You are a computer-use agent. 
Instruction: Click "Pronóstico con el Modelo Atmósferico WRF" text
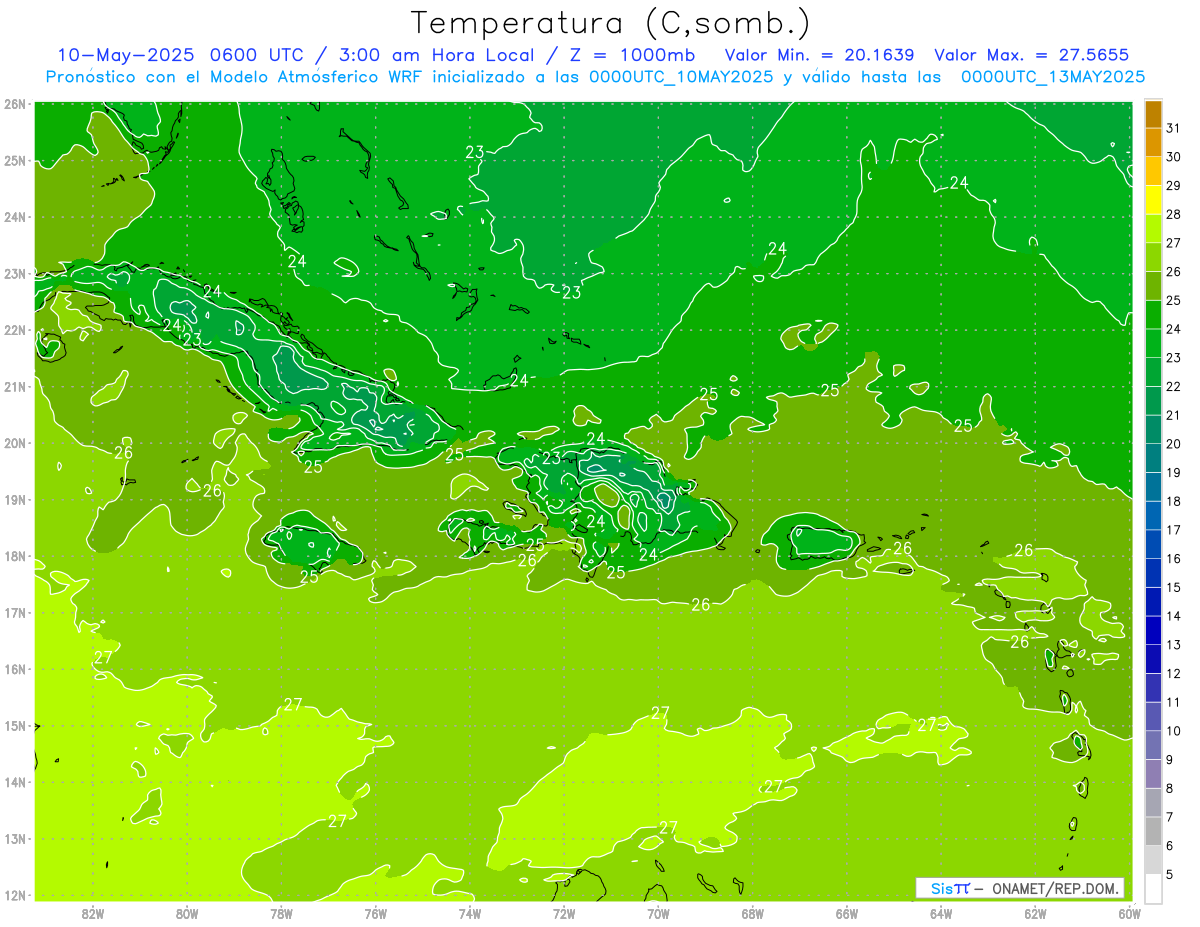pos(236,77)
